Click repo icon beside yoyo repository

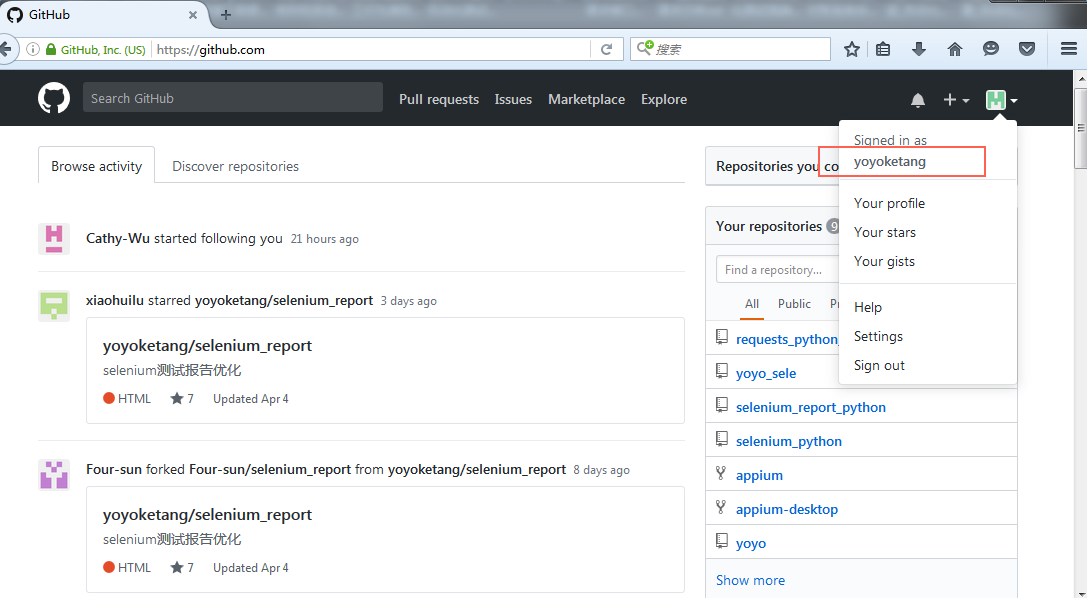click(722, 540)
